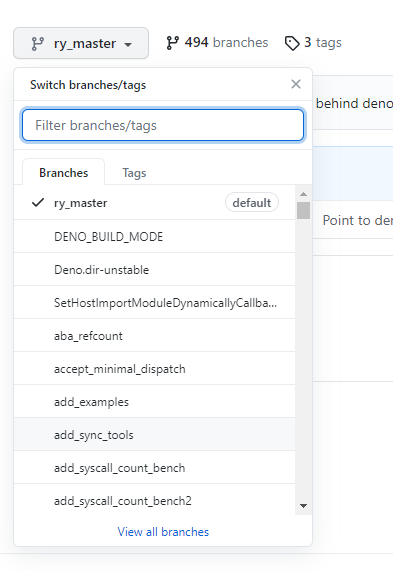Focus the Filter branches/tags input
The height and width of the screenshot is (571, 393).
tap(163, 125)
